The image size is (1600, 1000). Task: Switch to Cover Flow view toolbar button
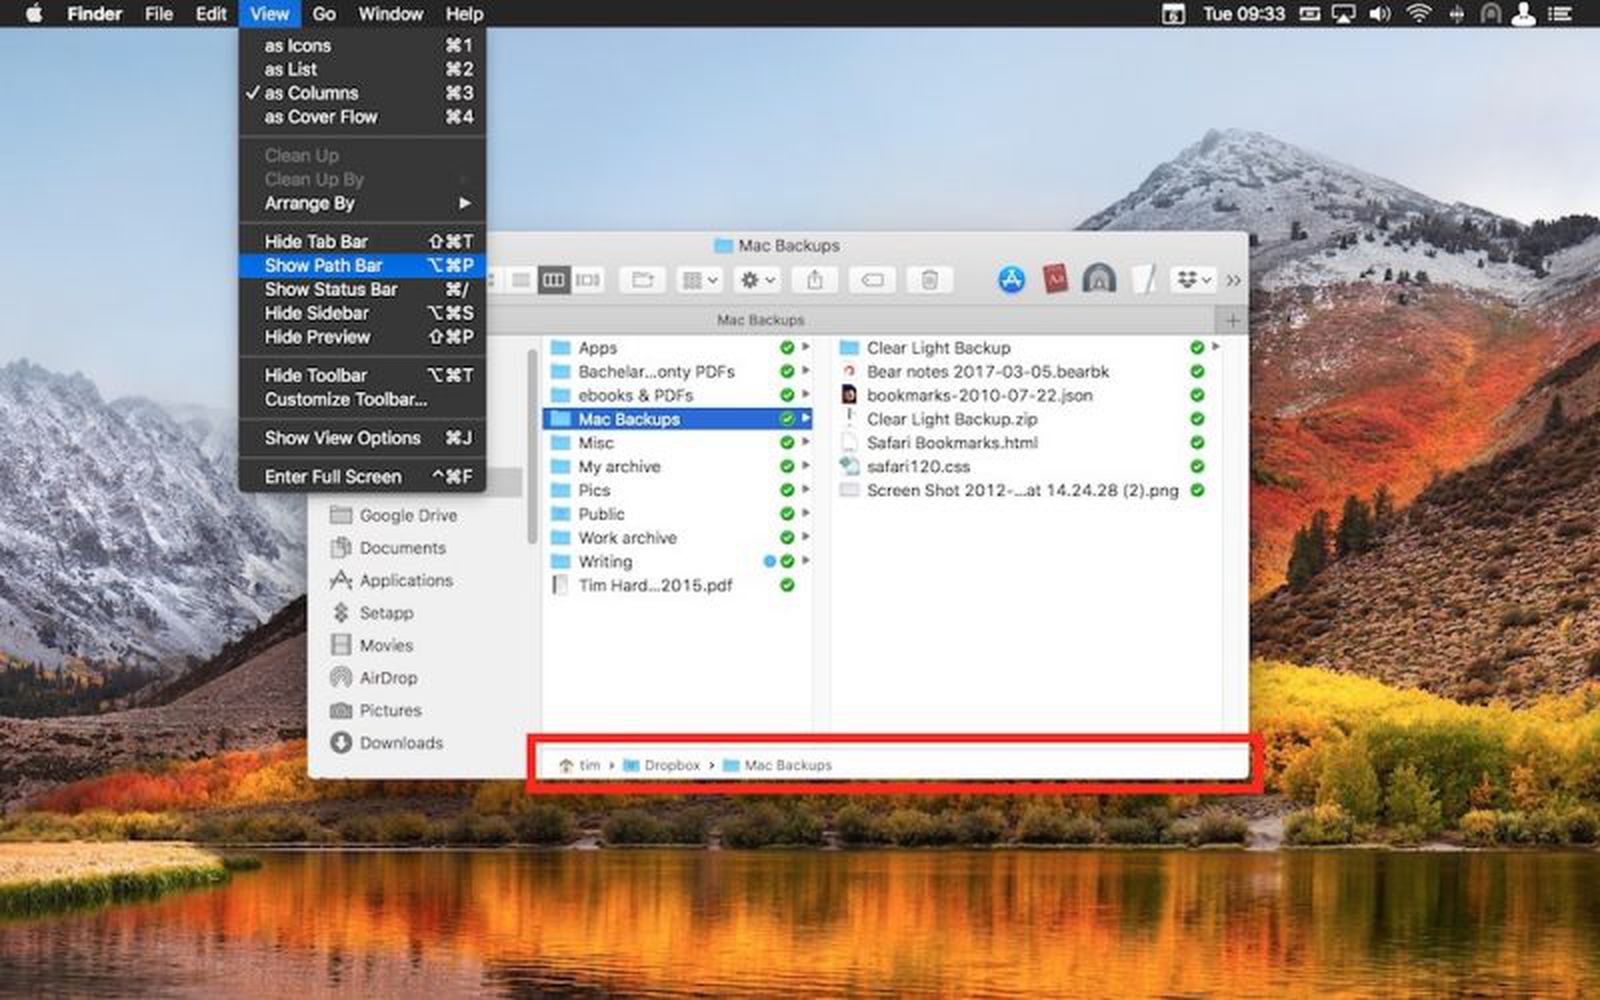(588, 280)
